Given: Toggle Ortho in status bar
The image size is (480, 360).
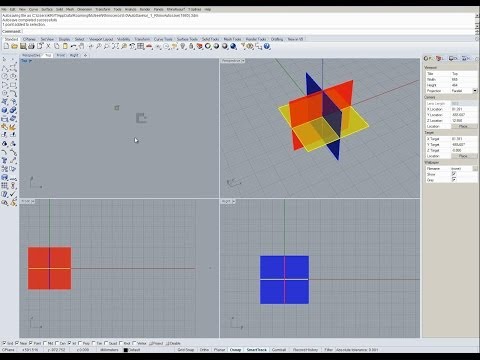Looking at the screenshot, I should coord(204,350).
